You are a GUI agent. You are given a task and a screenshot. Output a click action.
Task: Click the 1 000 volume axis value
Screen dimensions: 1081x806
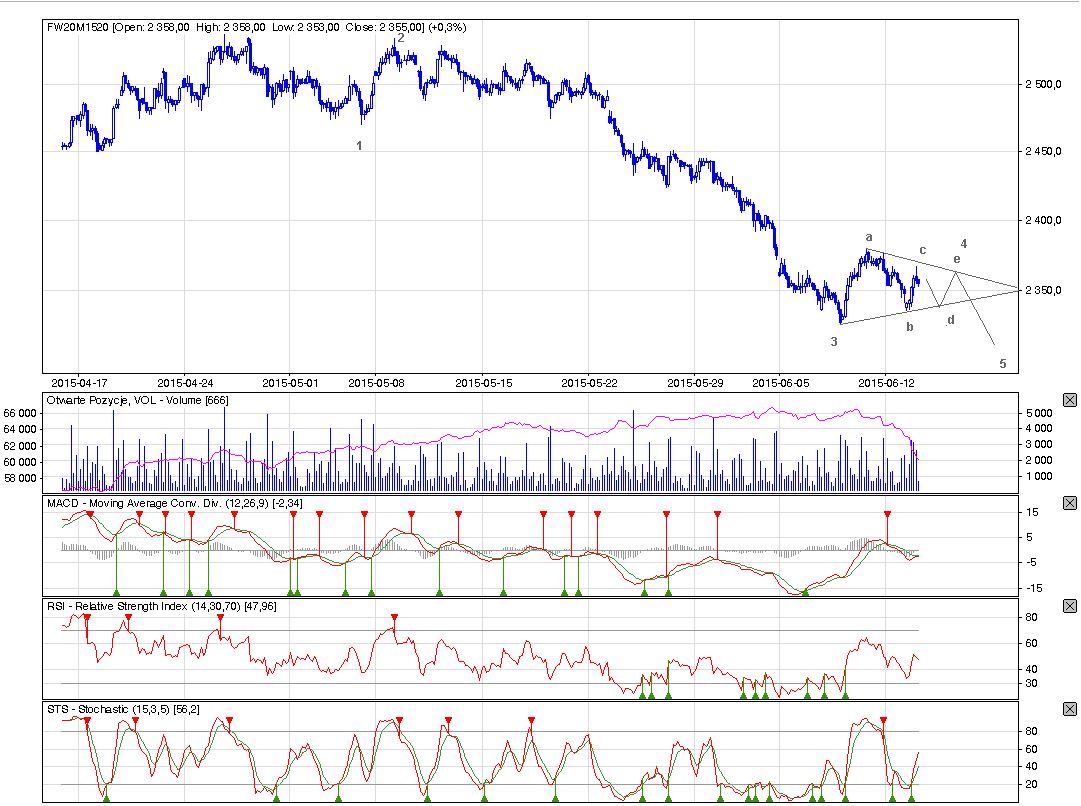[x=1039, y=476]
